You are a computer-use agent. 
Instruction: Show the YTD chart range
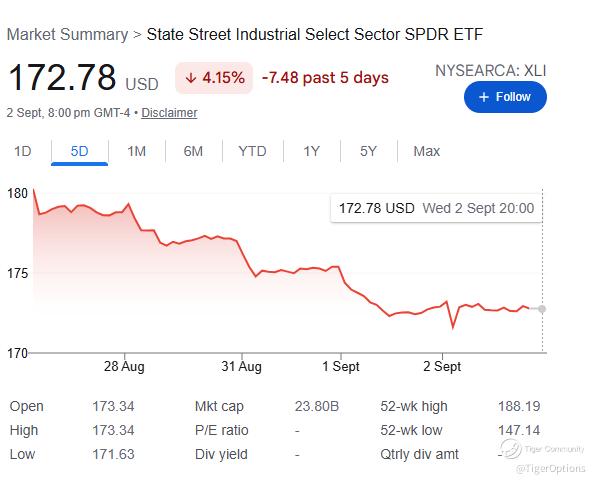(252, 151)
